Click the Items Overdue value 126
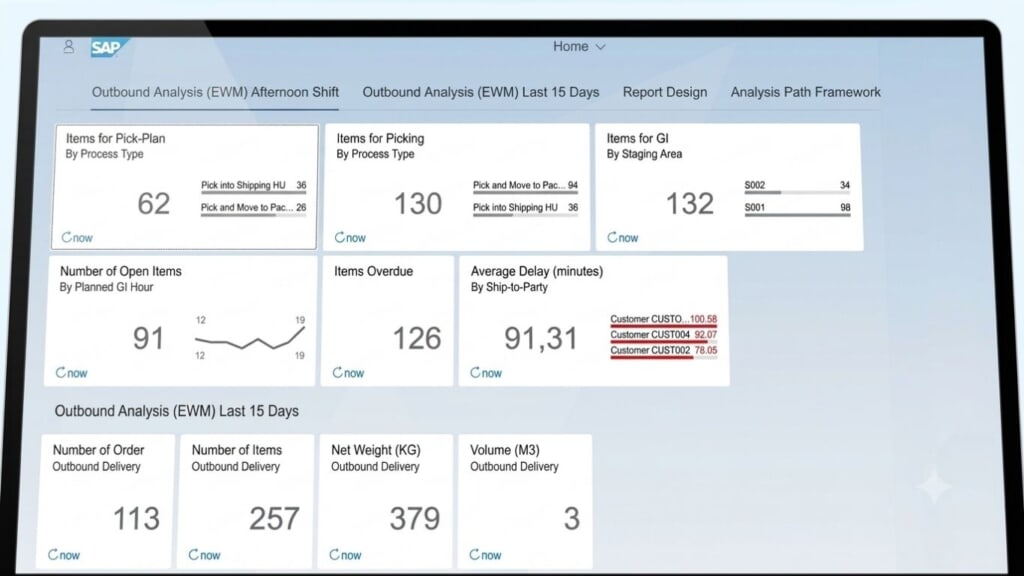1024x576 pixels. (x=417, y=338)
